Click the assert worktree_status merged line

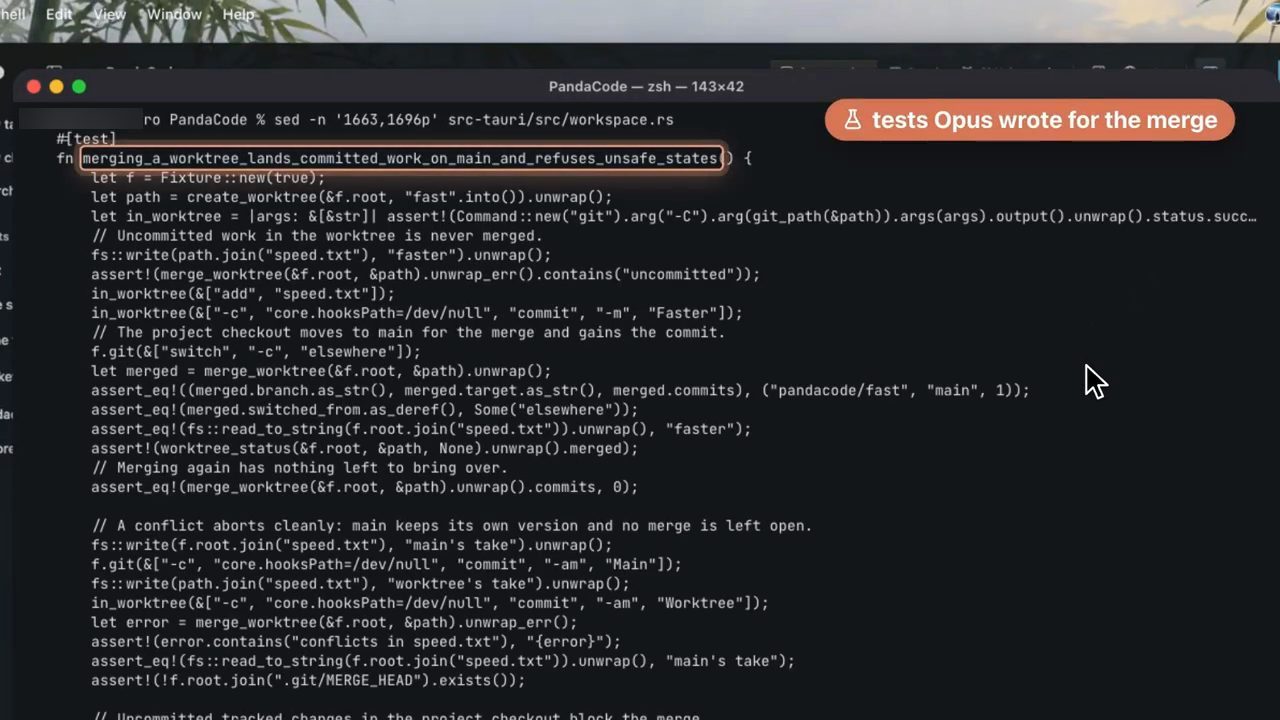pos(364,449)
